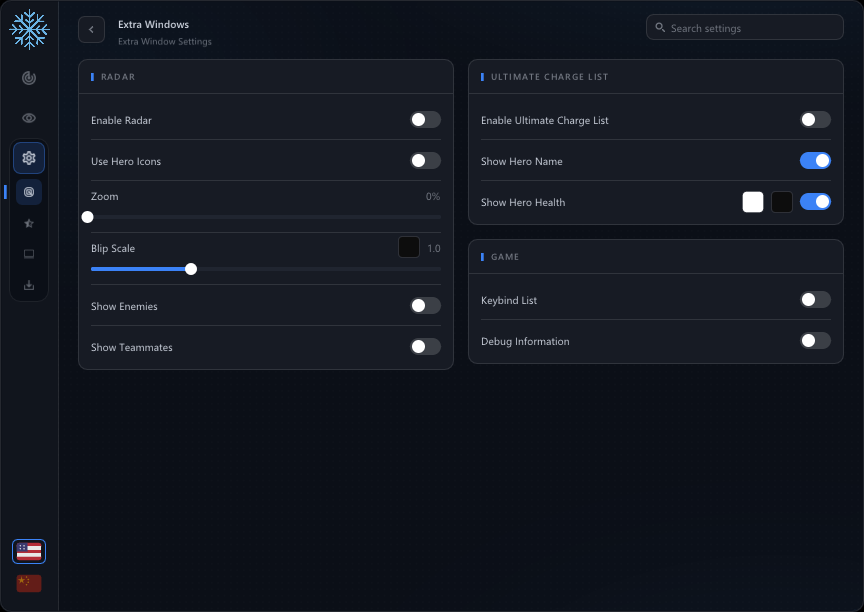Switch language using the US flag

pyautogui.click(x=29, y=551)
